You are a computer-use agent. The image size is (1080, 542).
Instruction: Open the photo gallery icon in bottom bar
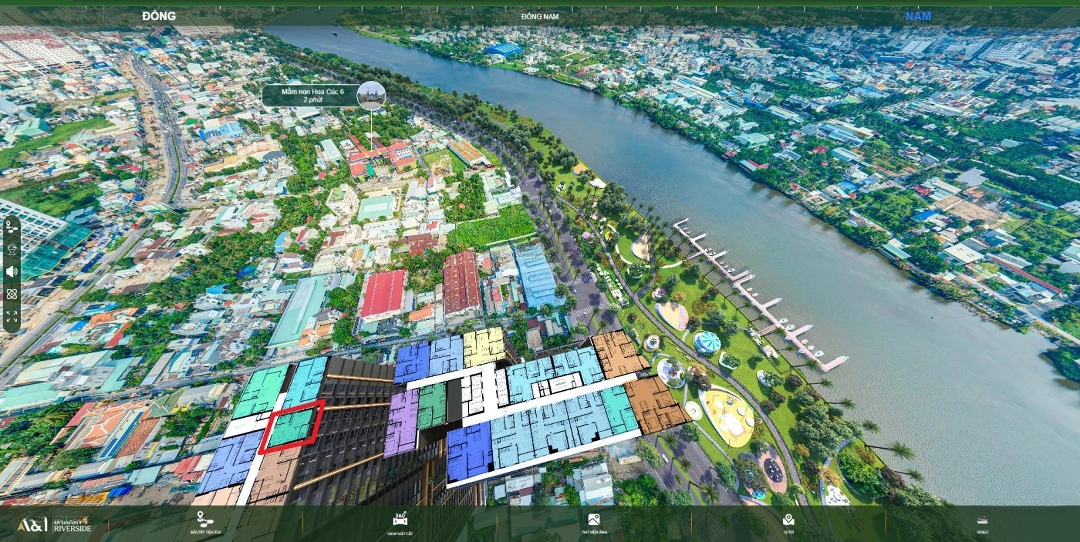[x=594, y=520]
